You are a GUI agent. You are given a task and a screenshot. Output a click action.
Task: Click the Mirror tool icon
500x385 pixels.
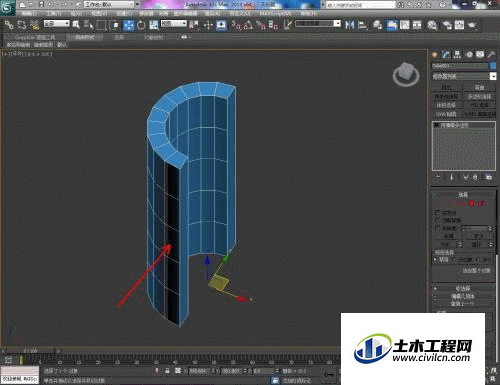point(350,25)
